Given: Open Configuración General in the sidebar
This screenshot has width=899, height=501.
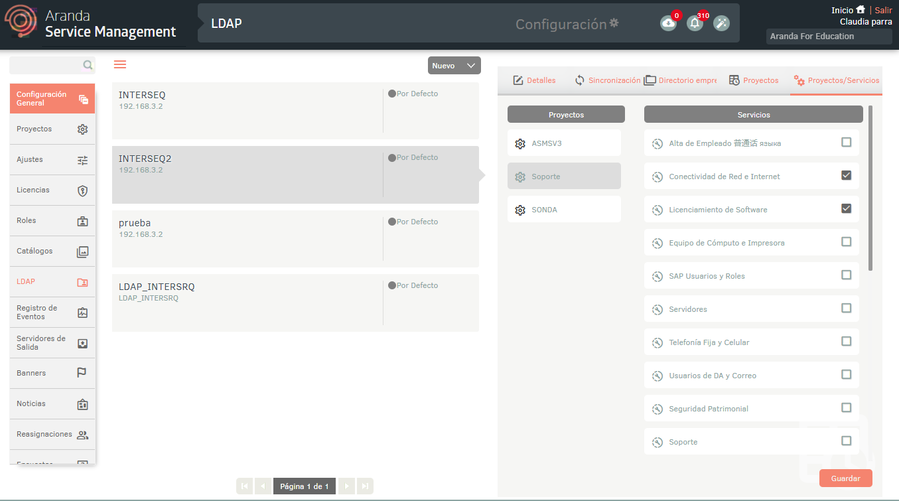Looking at the screenshot, I should click(52, 99).
